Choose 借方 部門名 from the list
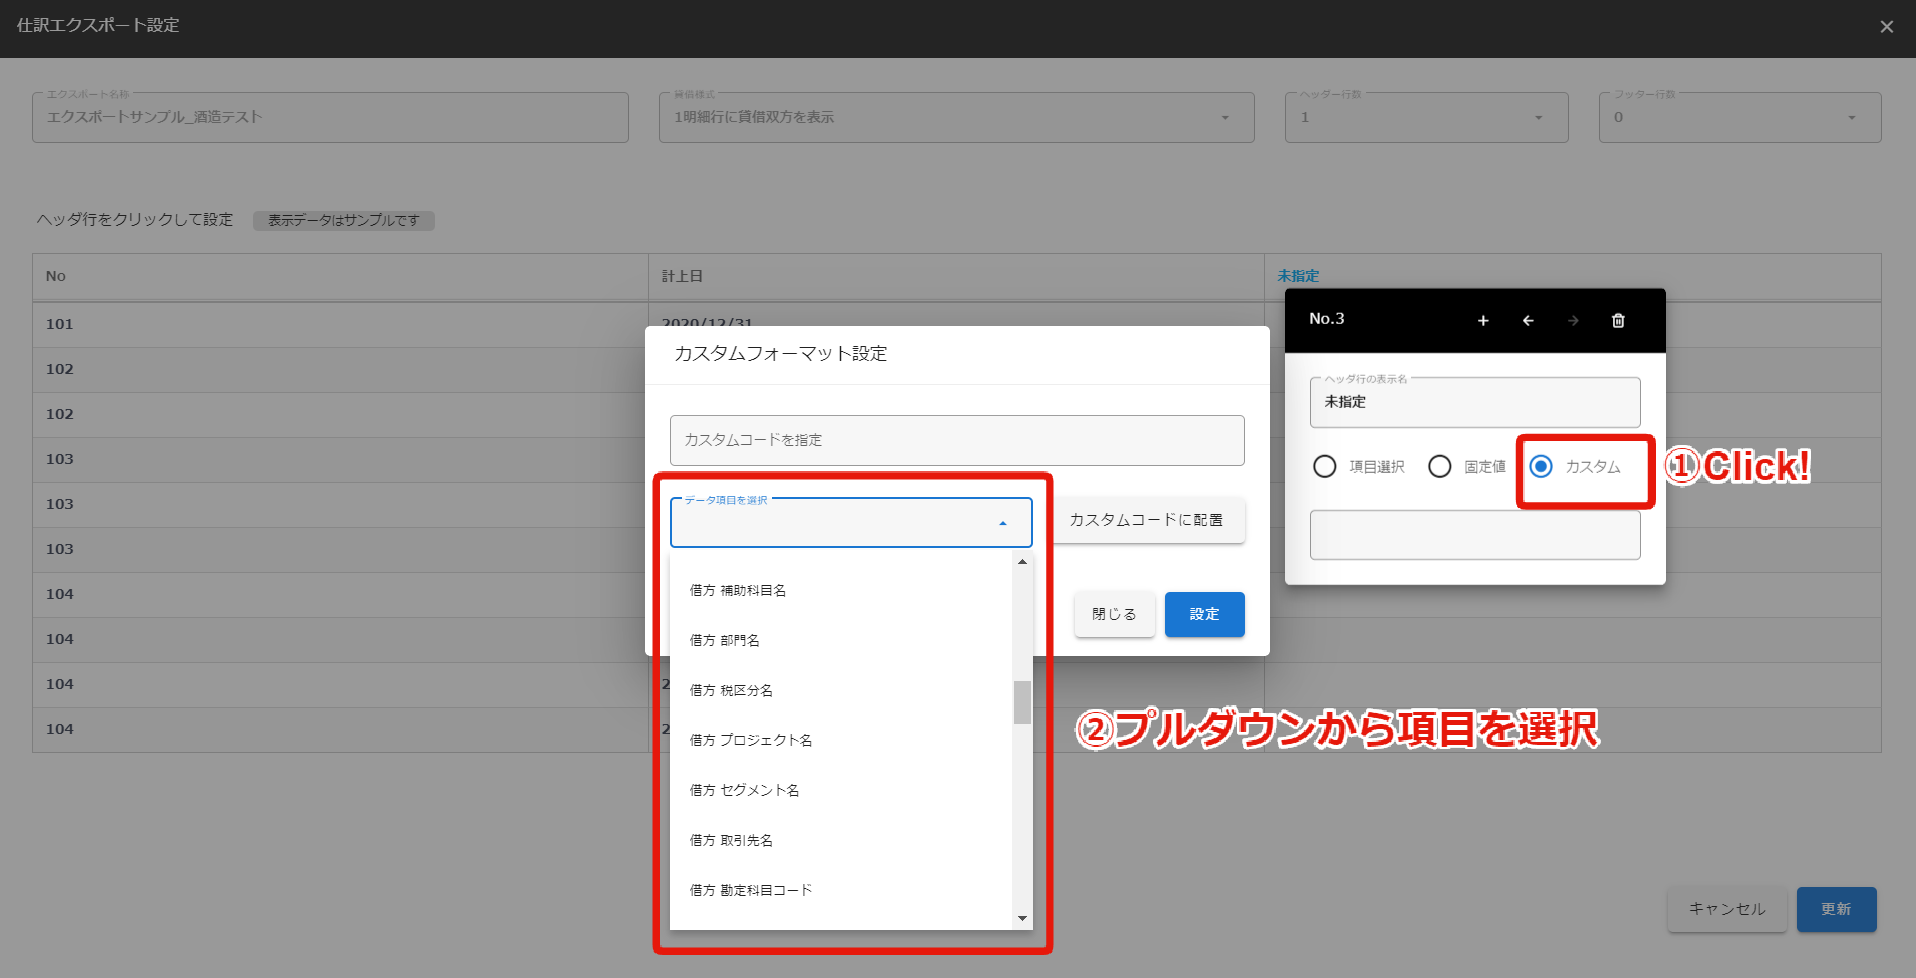Viewport: 1916px width, 978px height. 841,640
